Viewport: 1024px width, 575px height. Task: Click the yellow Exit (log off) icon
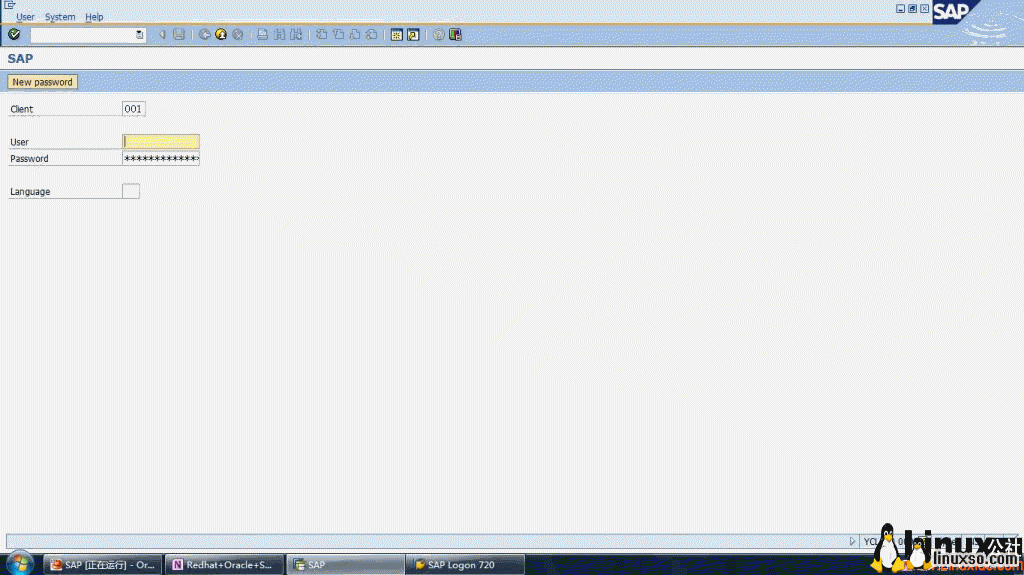(x=221, y=35)
